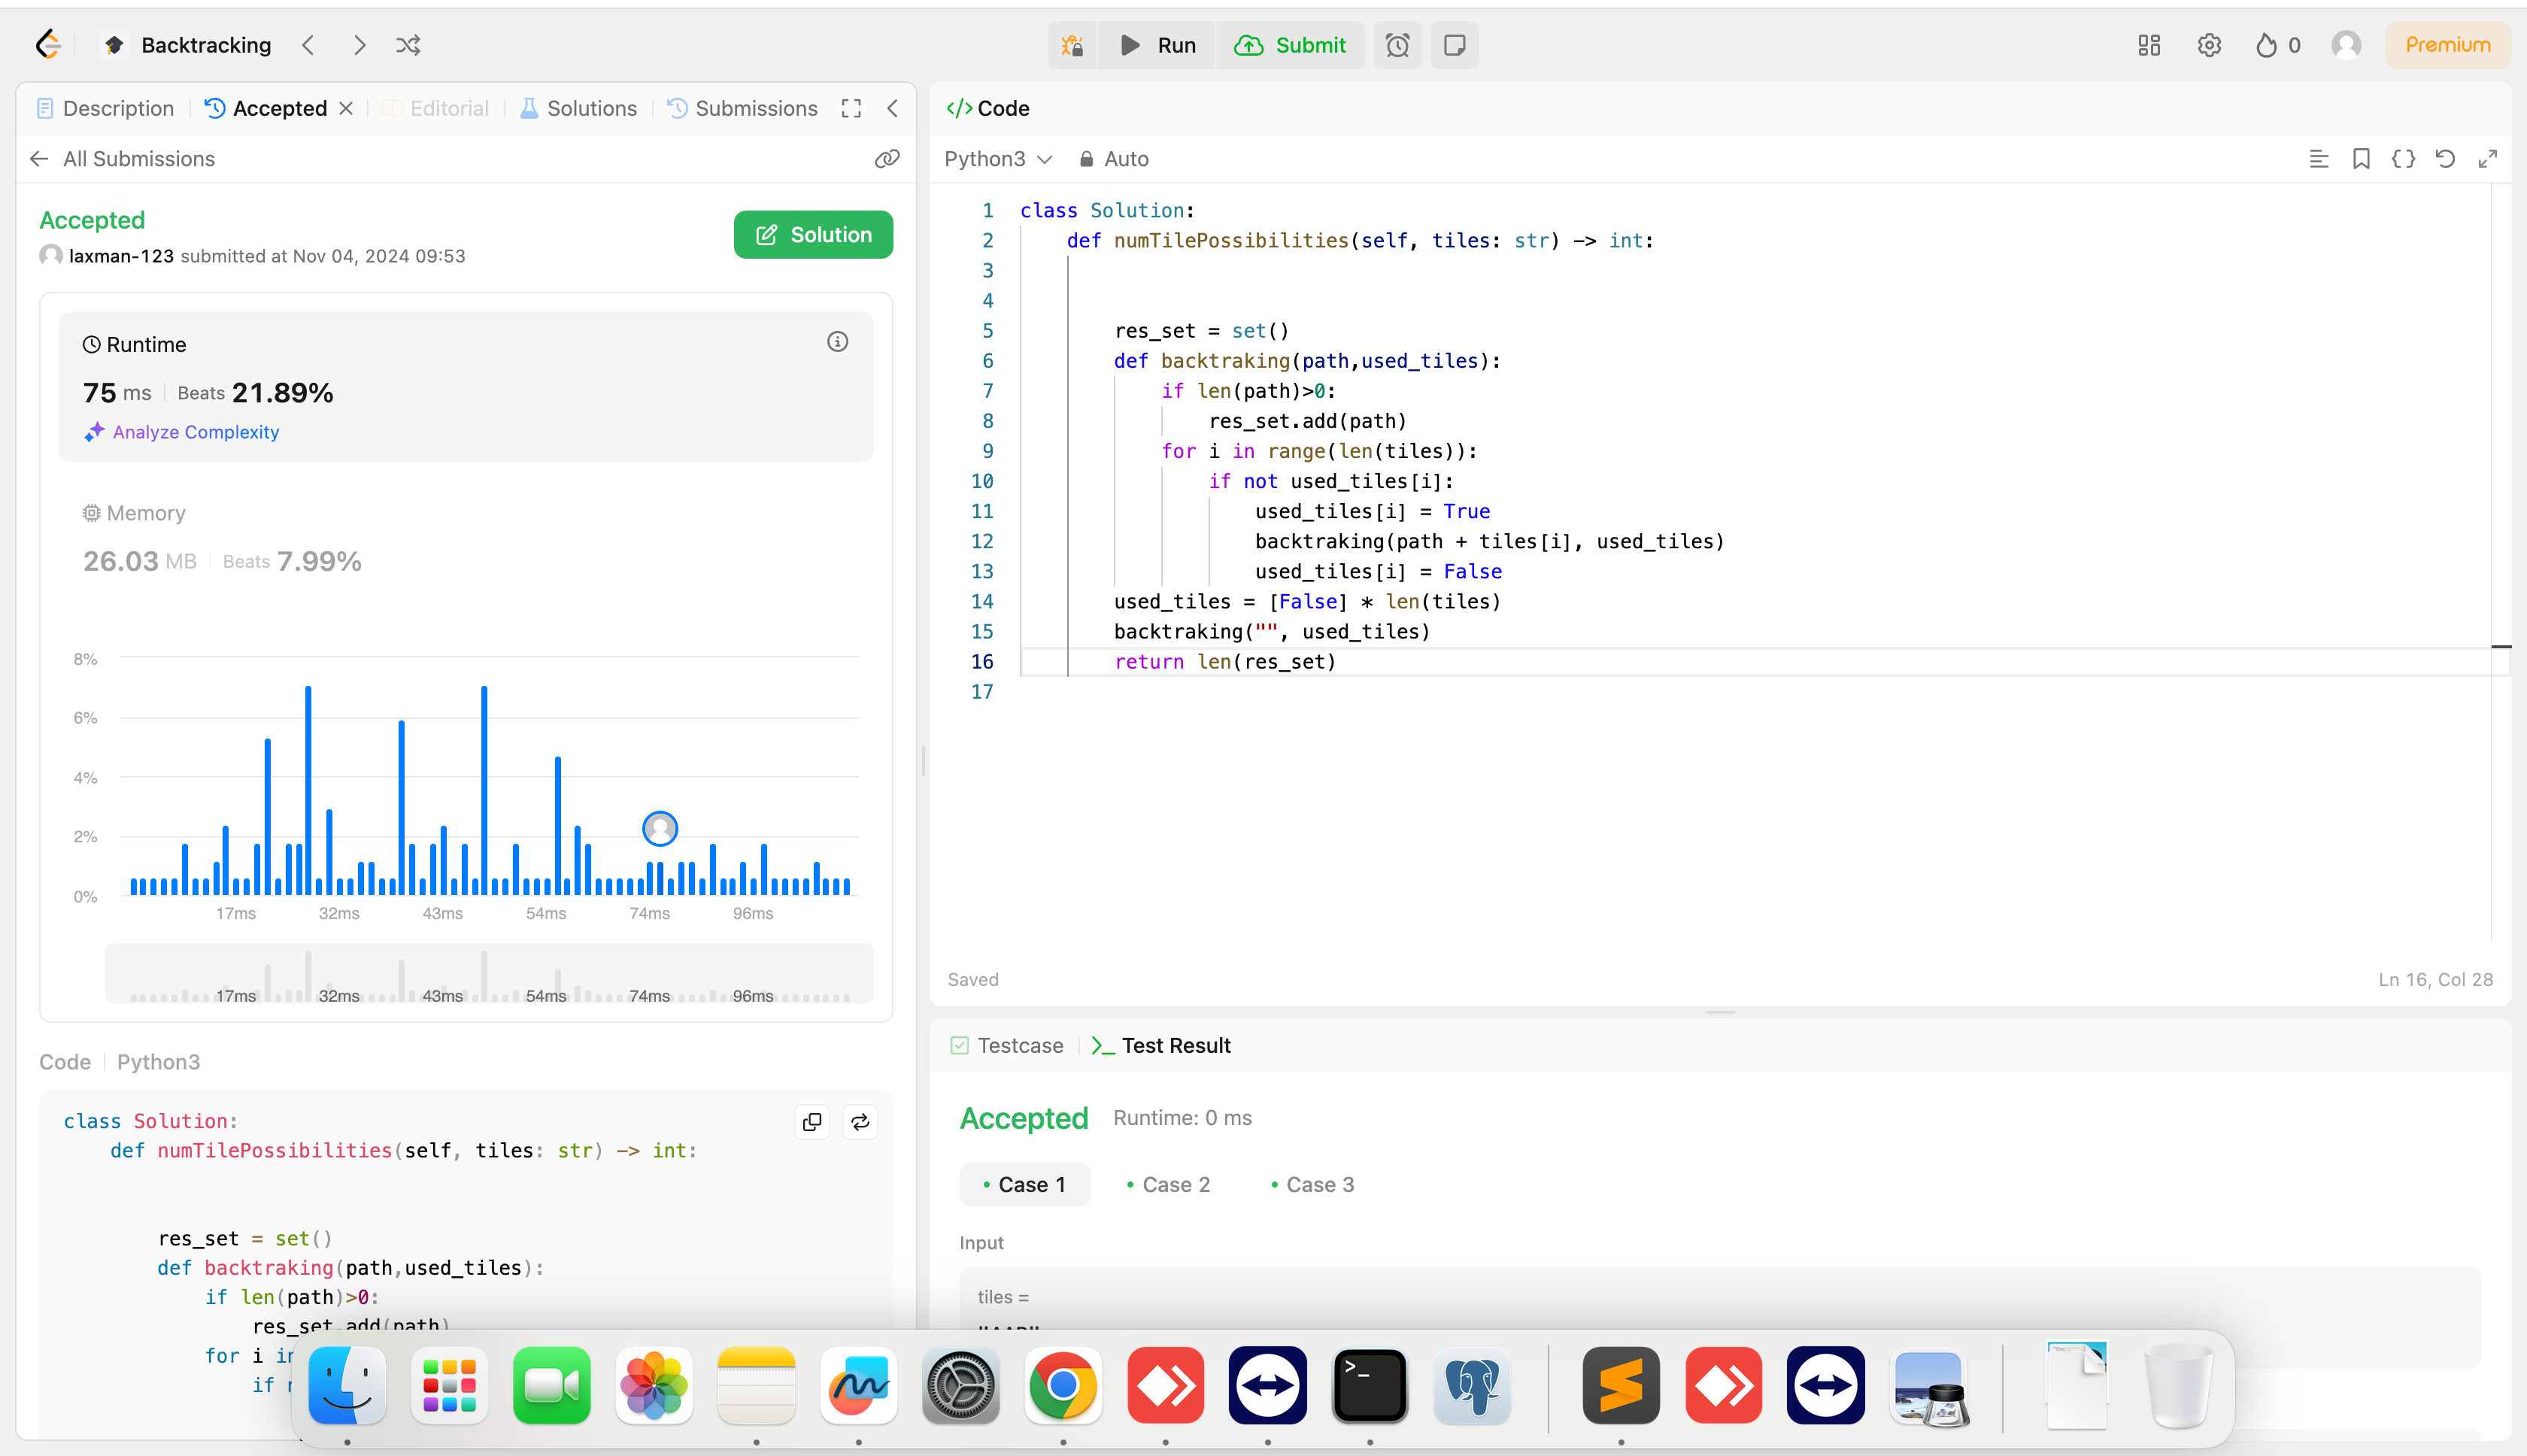
Task: Open the Testcase tab
Action: pyautogui.click(x=1007, y=1045)
